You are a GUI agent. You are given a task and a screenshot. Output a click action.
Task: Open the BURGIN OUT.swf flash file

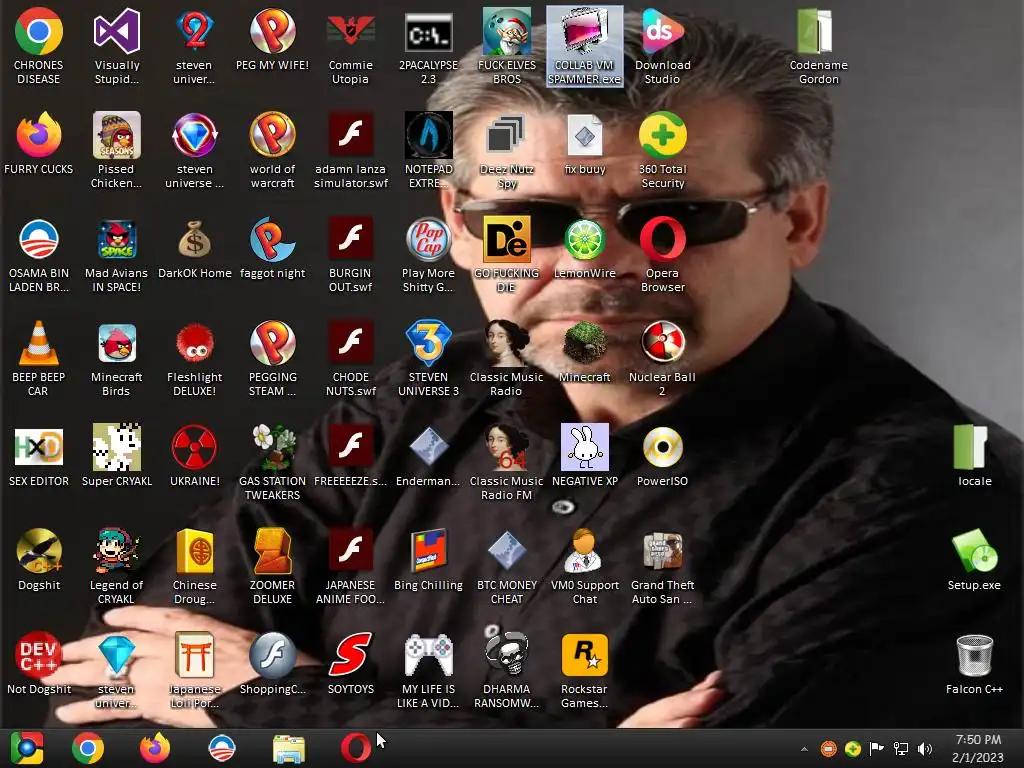click(351, 239)
